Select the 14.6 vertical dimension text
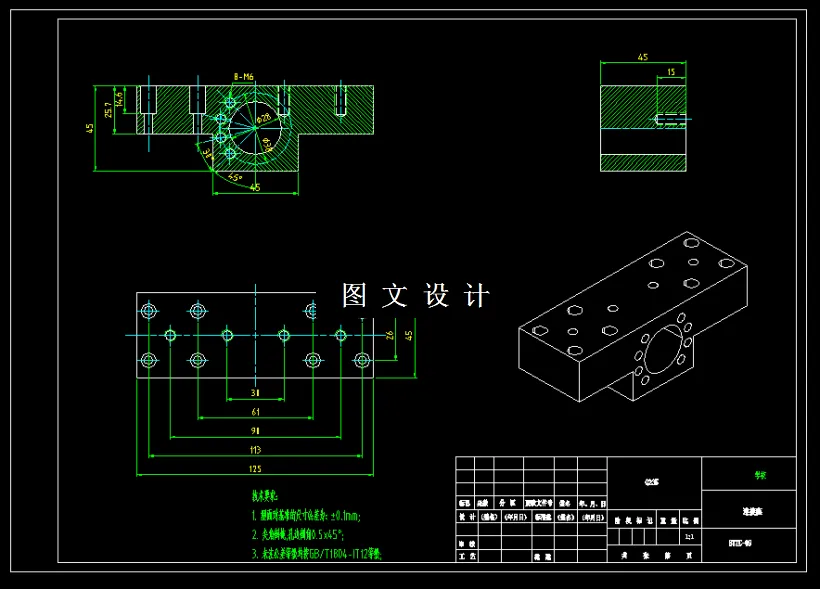The image size is (820, 589). tap(120, 99)
